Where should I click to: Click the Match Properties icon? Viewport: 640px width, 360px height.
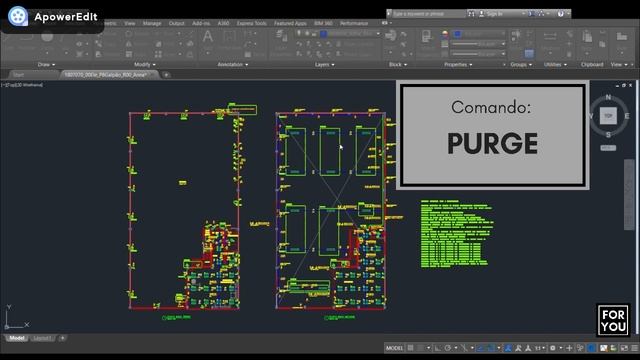(x=427, y=36)
